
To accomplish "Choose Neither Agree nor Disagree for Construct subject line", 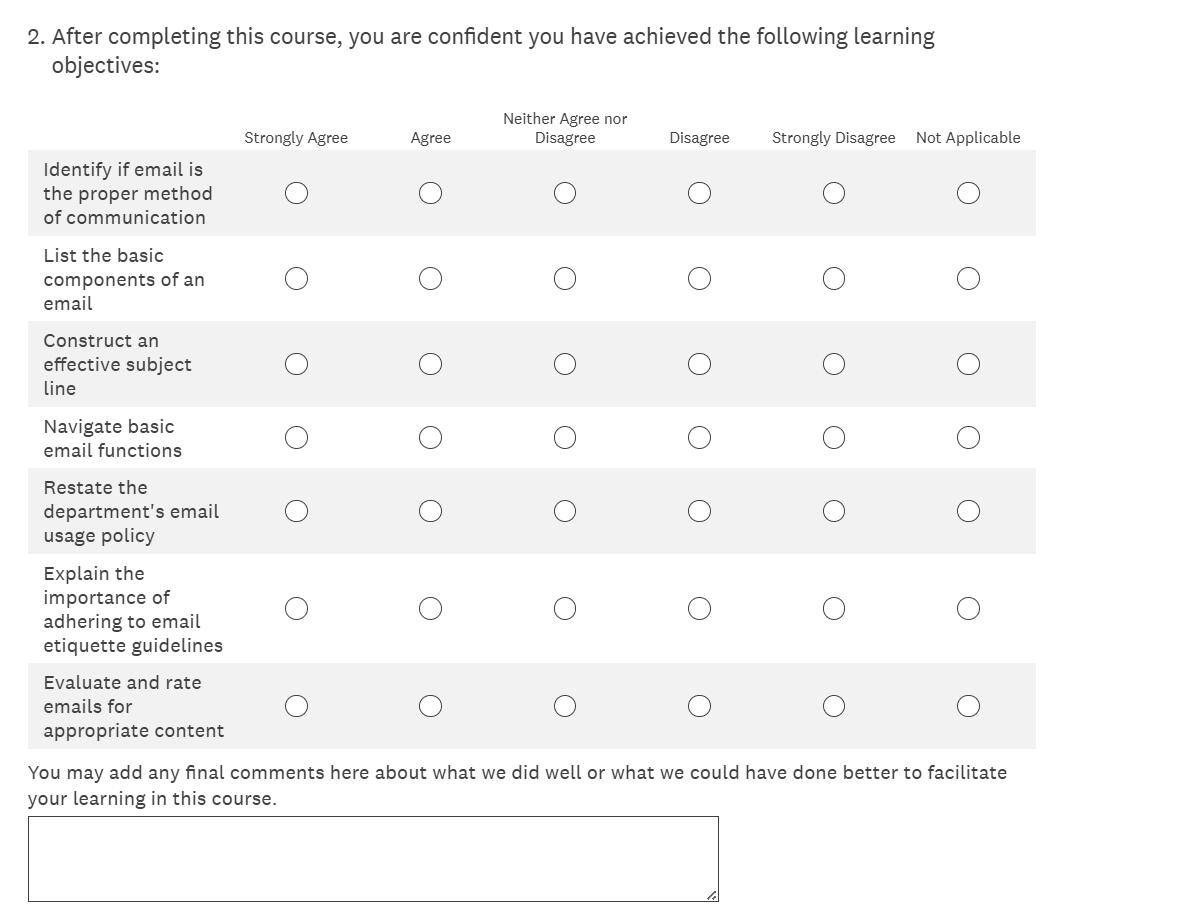I will tap(565, 364).
